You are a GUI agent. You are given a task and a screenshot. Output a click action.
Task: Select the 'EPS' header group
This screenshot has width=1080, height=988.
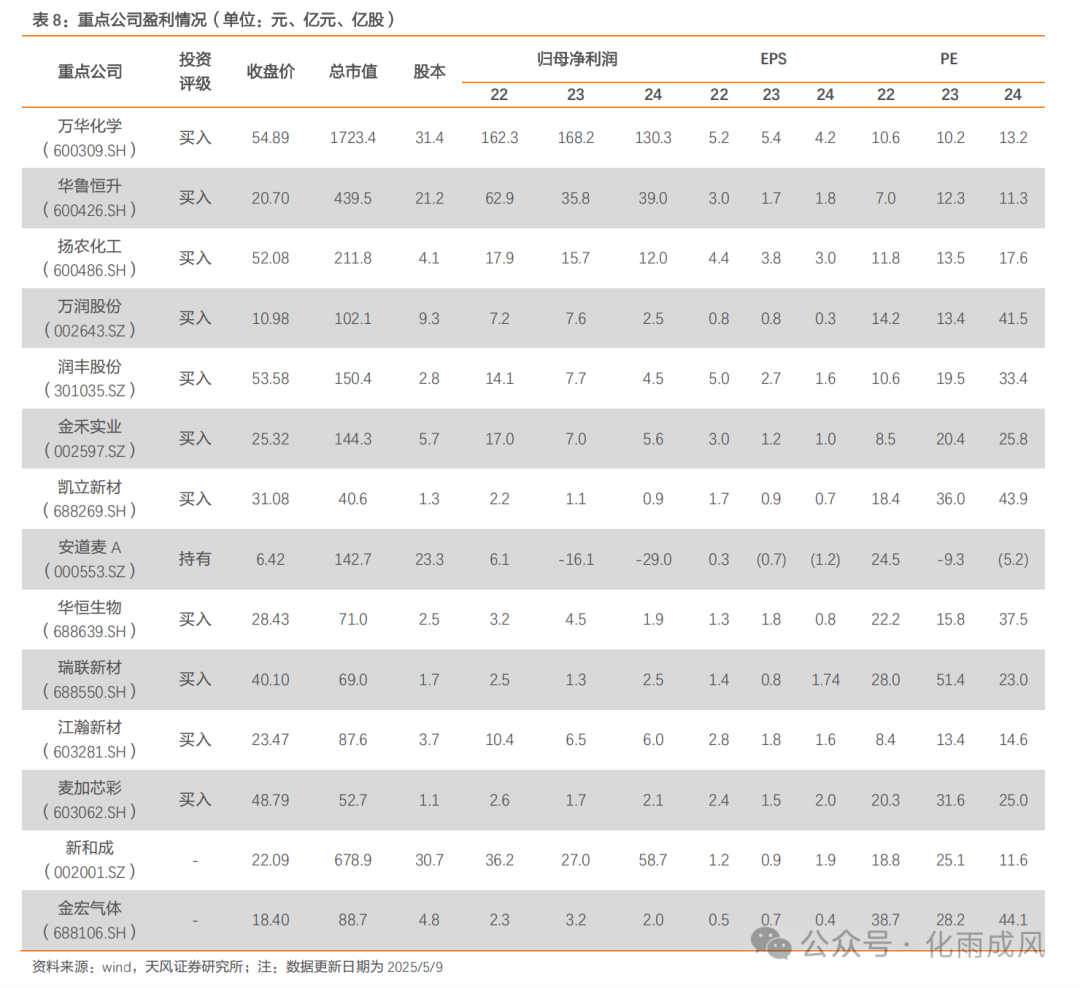point(773,59)
